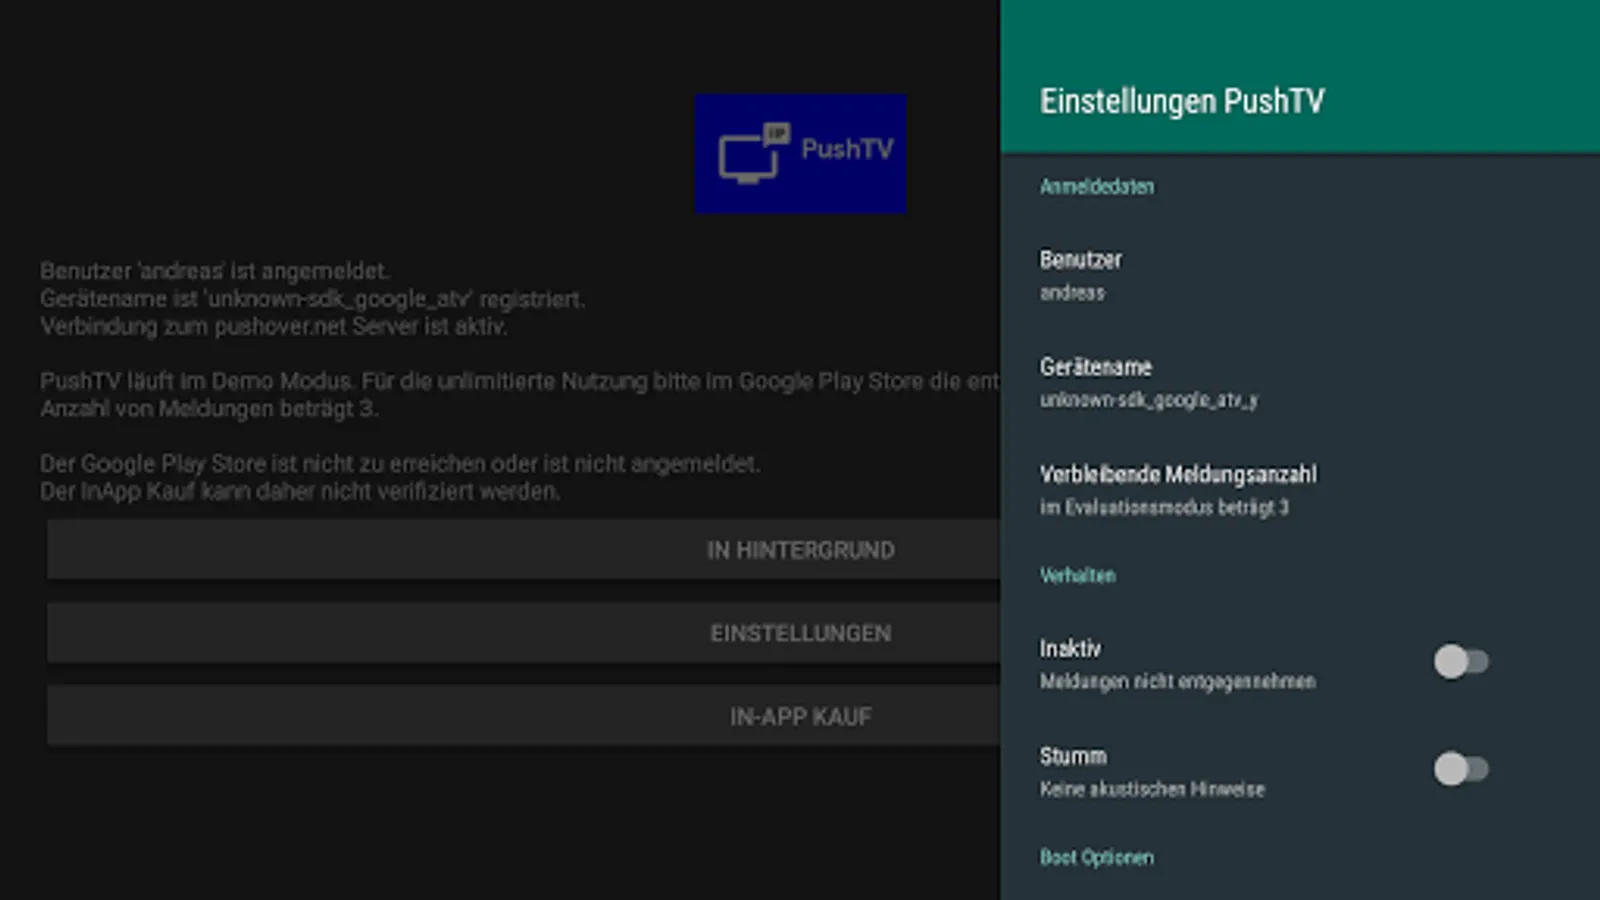Open EINSTELLUNGEN from the main screen
Viewport: 1600px width, 900px height.
pyautogui.click(x=524, y=633)
